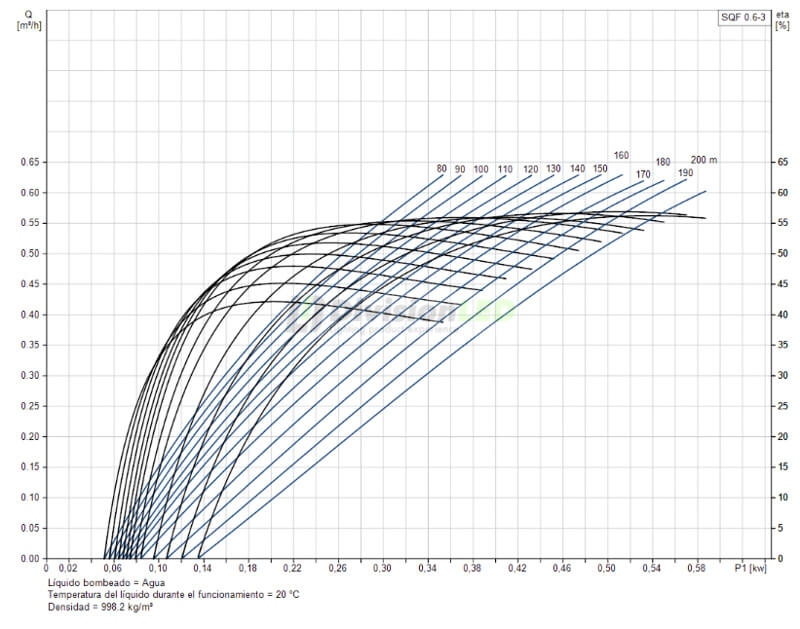Select the 150 head curve label
Screen dimensions: 800x629
point(600,169)
